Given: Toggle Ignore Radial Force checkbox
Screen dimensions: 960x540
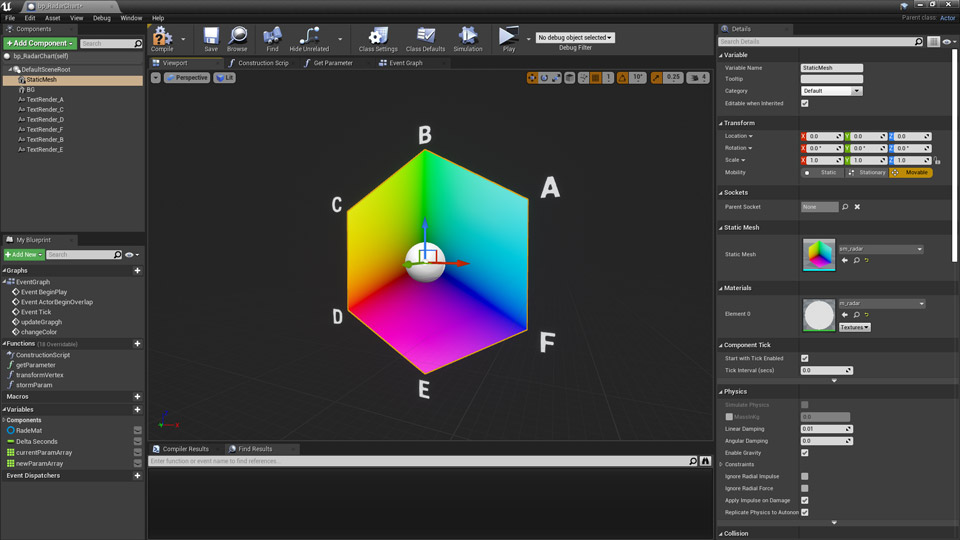Looking at the screenshot, I should (804, 489).
